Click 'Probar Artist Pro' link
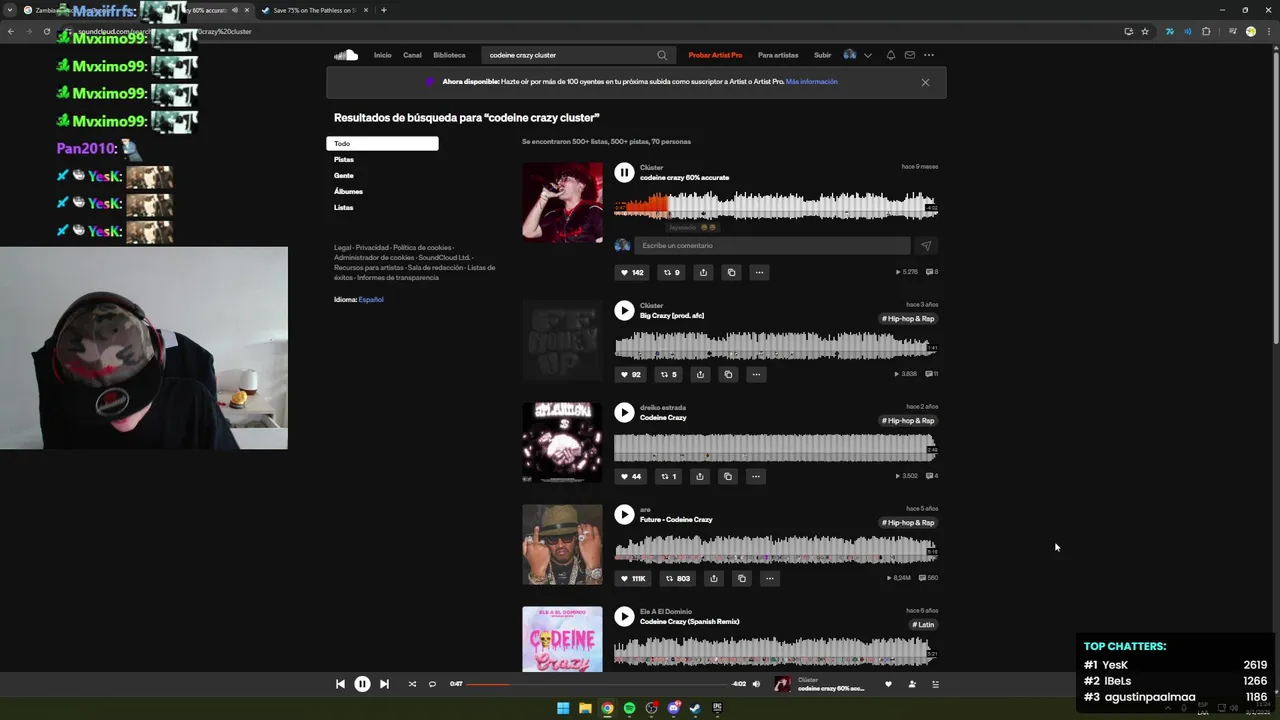The height and width of the screenshot is (720, 1280). (715, 55)
